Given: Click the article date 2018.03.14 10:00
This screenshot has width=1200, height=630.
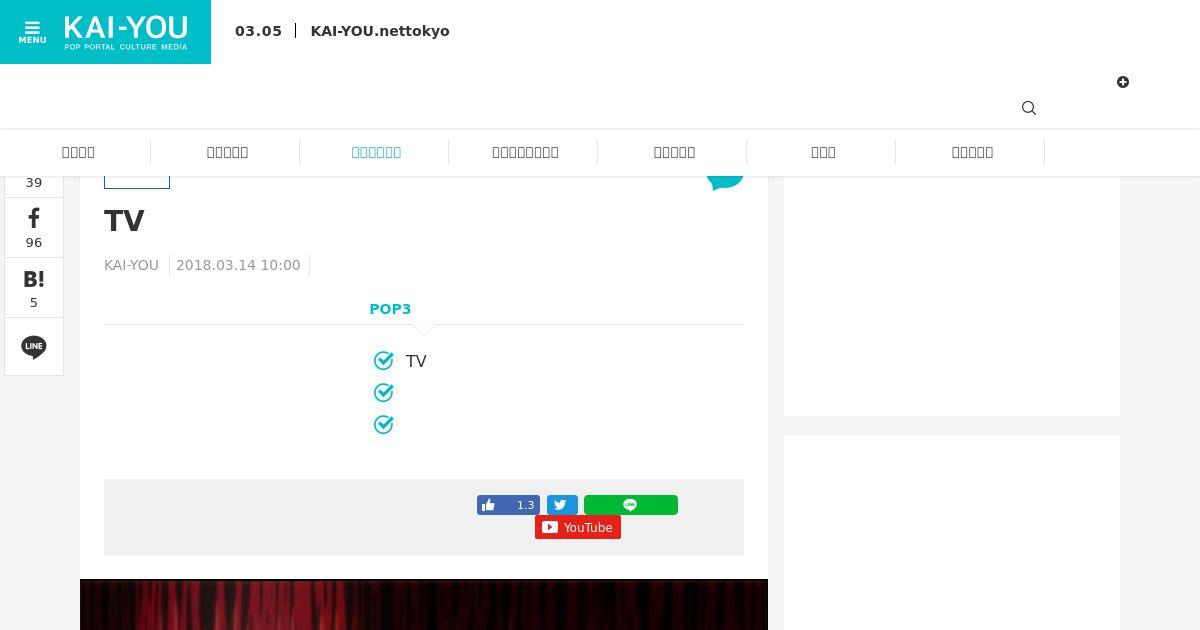Looking at the screenshot, I should [238, 265].
